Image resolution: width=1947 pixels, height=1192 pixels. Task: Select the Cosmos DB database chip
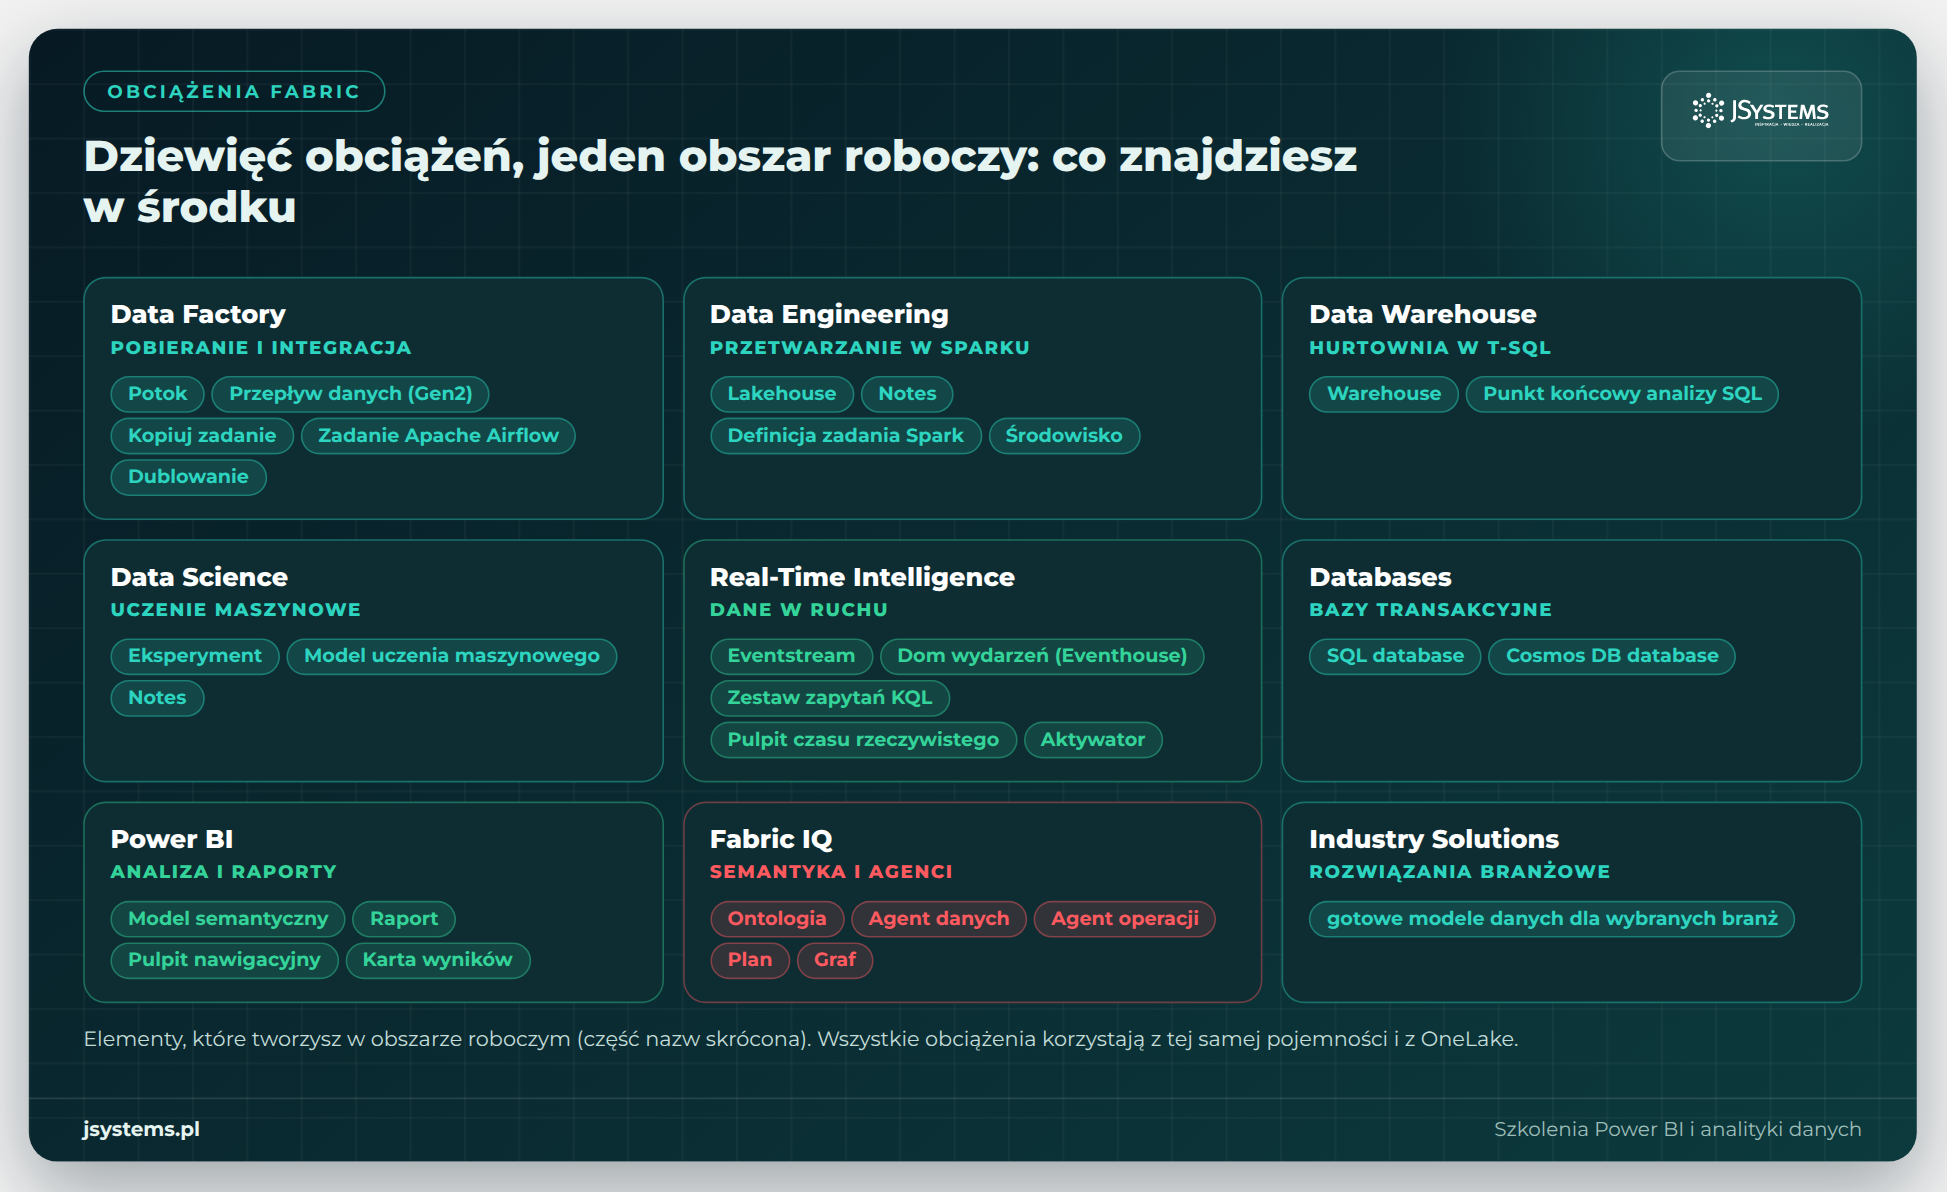pyautogui.click(x=1612, y=656)
